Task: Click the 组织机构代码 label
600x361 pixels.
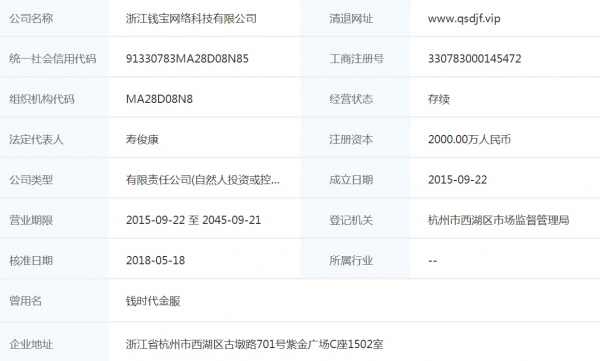Action: click(42, 99)
